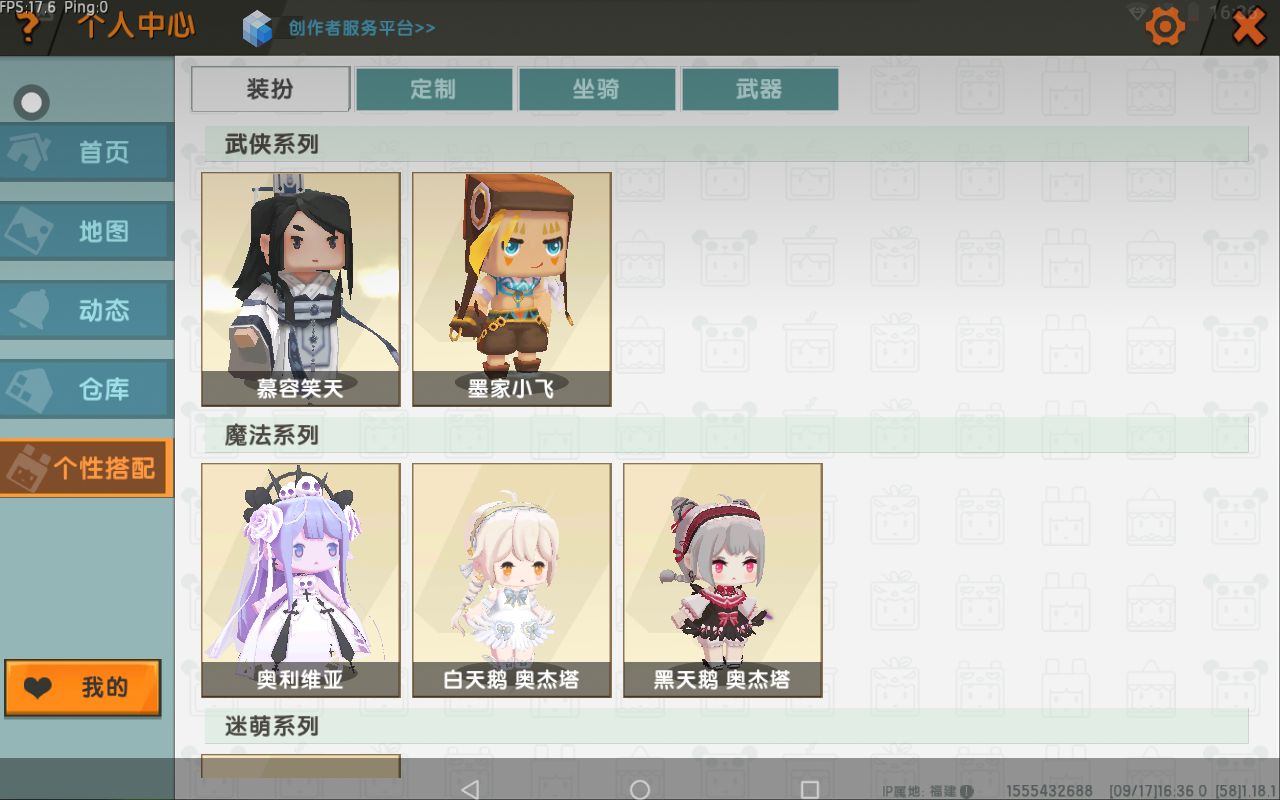Switch to the 装扮 tab
The height and width of the screenshot is (800, 1280).
[270, 89]
